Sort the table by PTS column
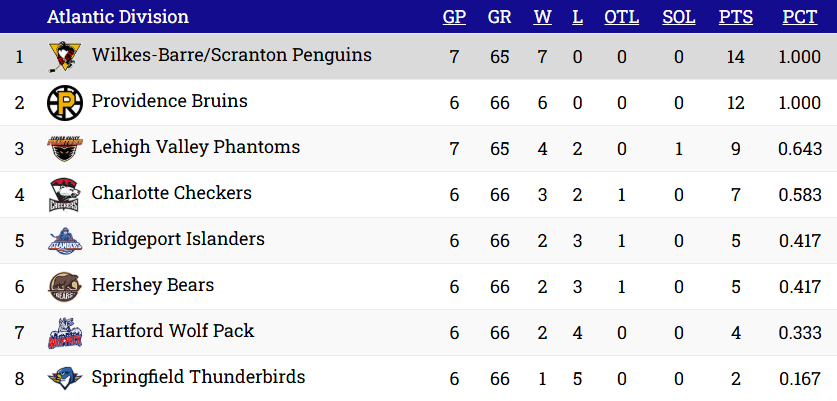837x401 pixels. click(736, 17)
